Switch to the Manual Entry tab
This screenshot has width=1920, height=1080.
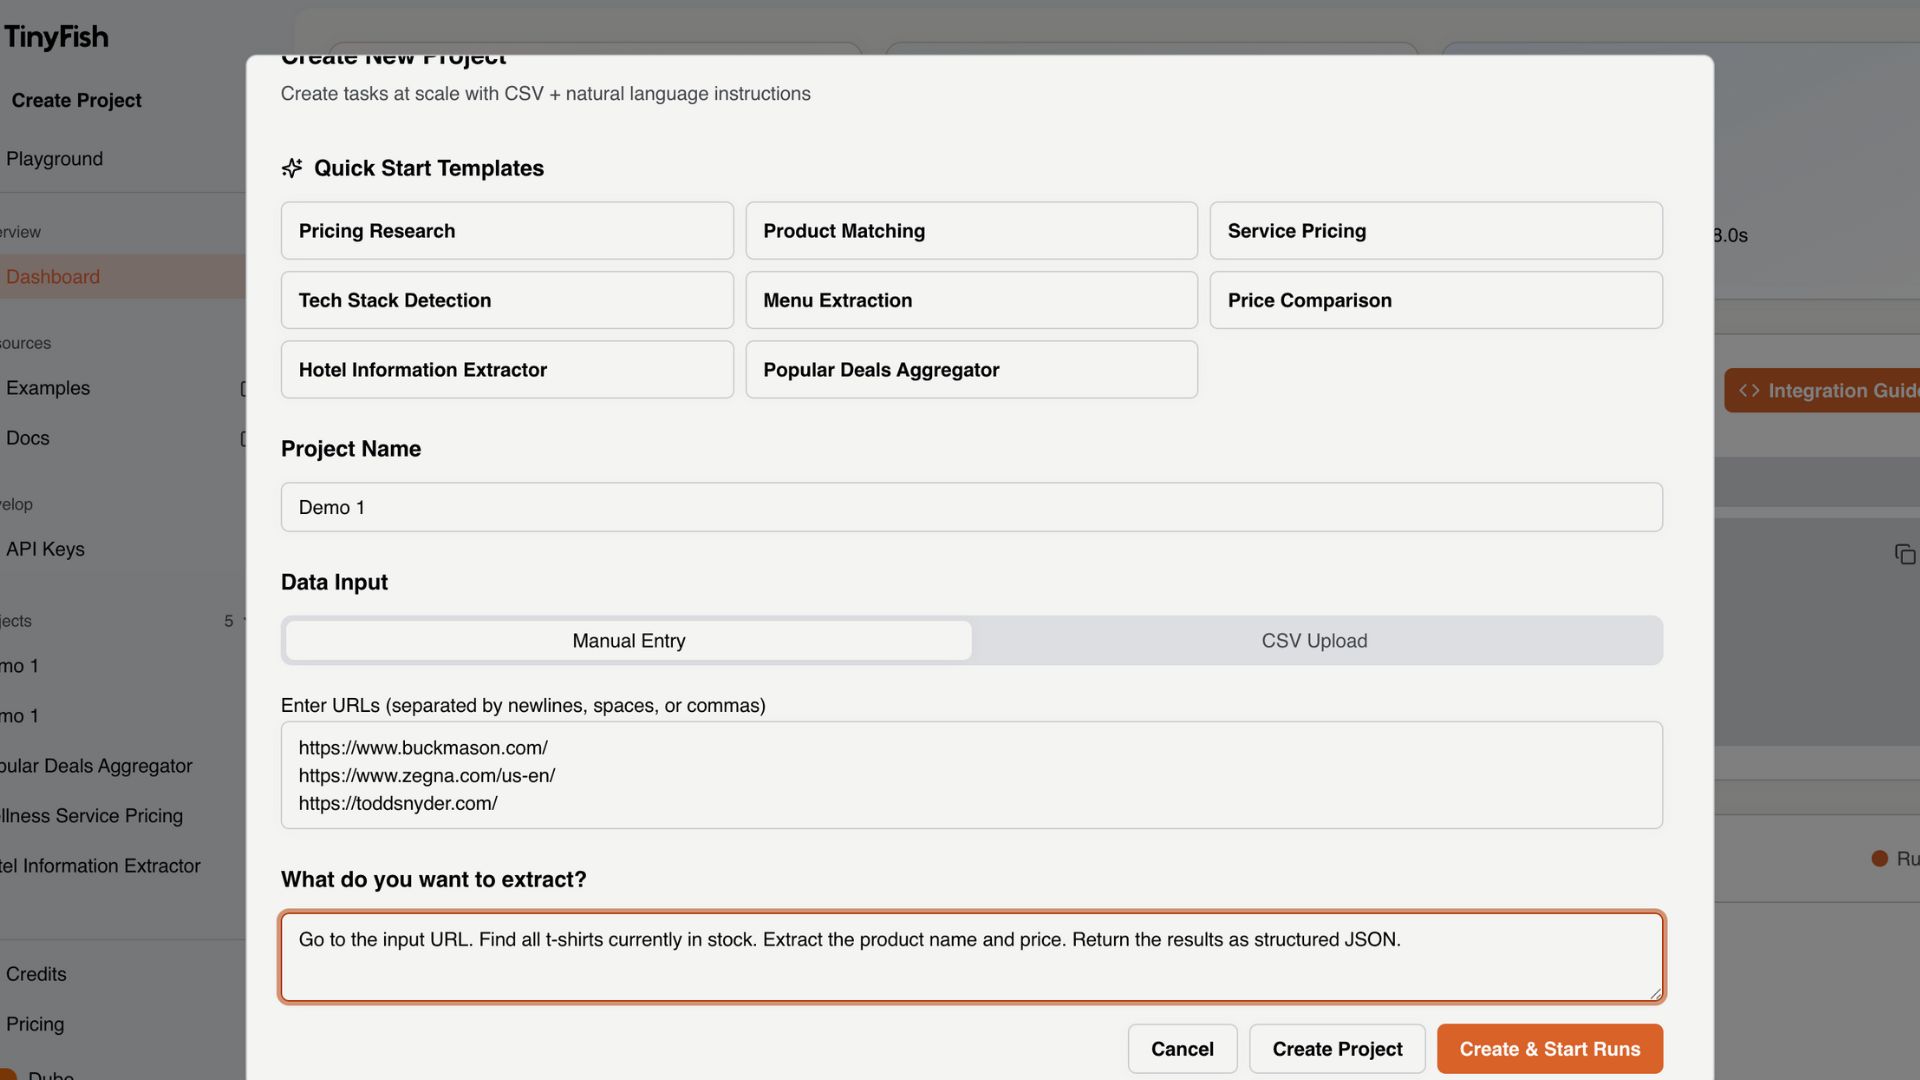click(628, 641)
